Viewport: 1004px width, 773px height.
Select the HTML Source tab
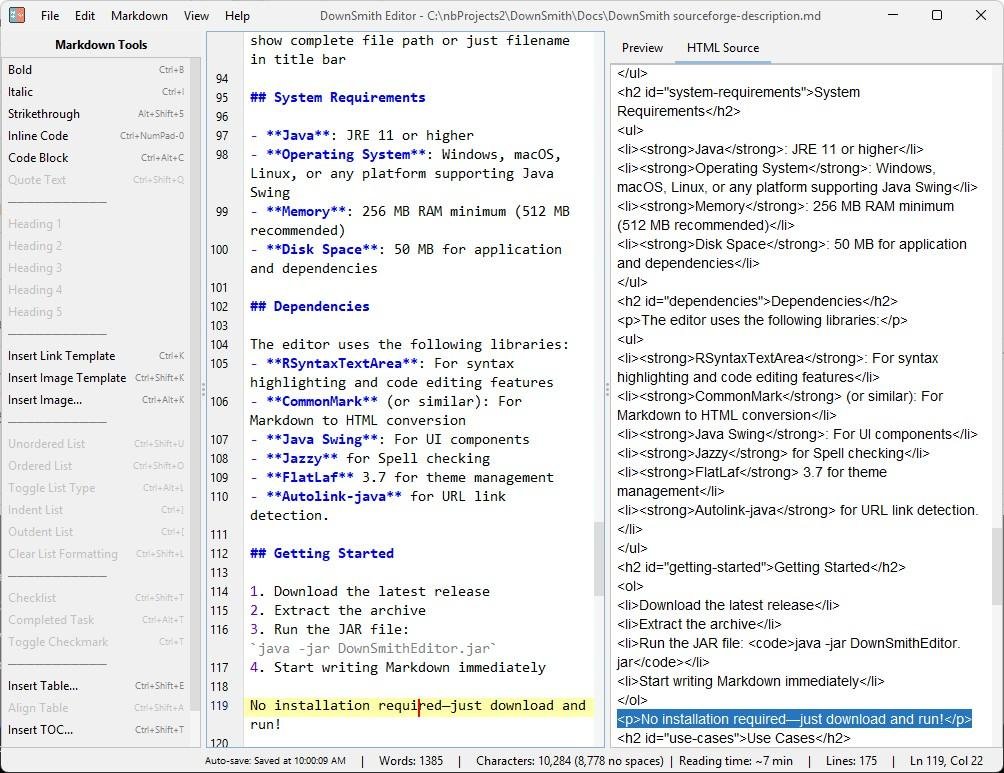[723, 47]
